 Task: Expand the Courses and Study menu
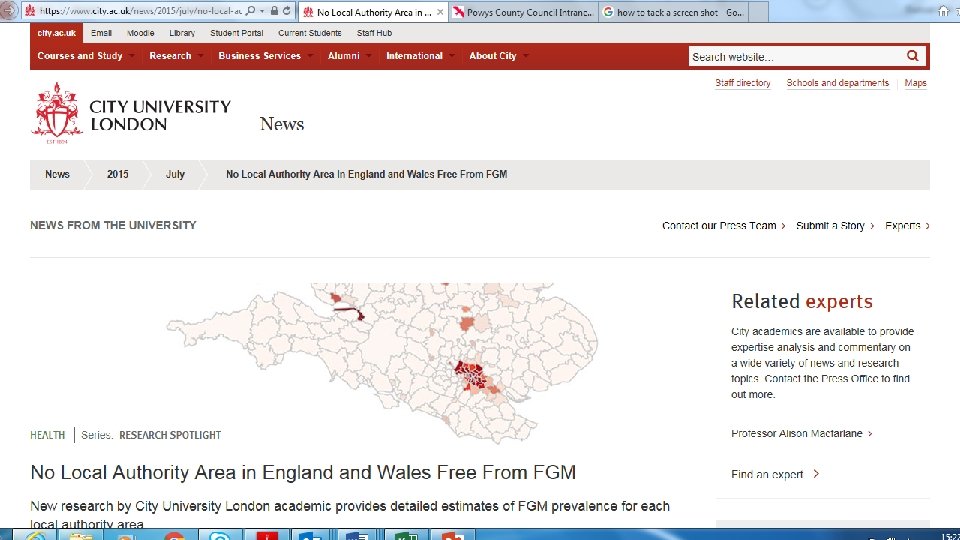(85, 56)
